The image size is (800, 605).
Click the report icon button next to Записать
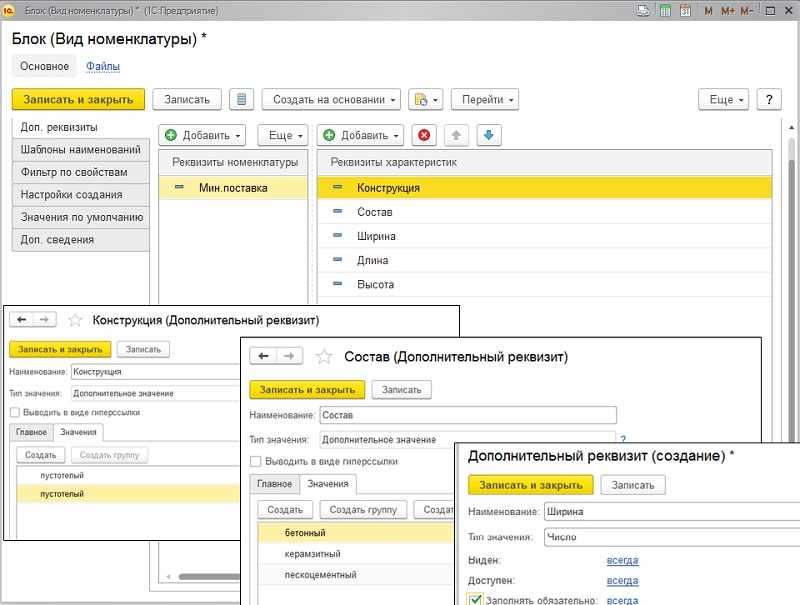(241, 99)
